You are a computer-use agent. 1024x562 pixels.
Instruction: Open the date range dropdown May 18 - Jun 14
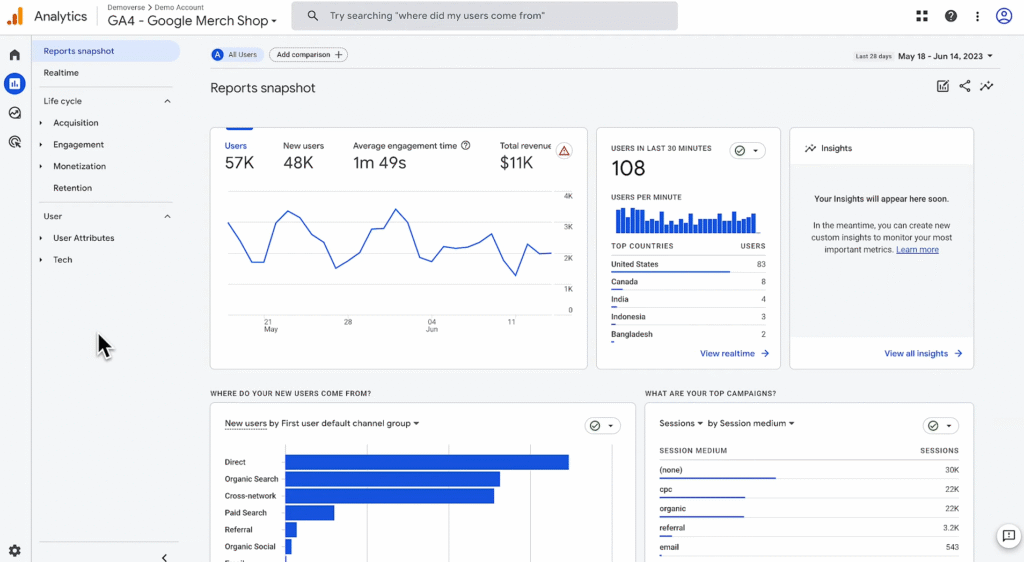tap(945, 56)
